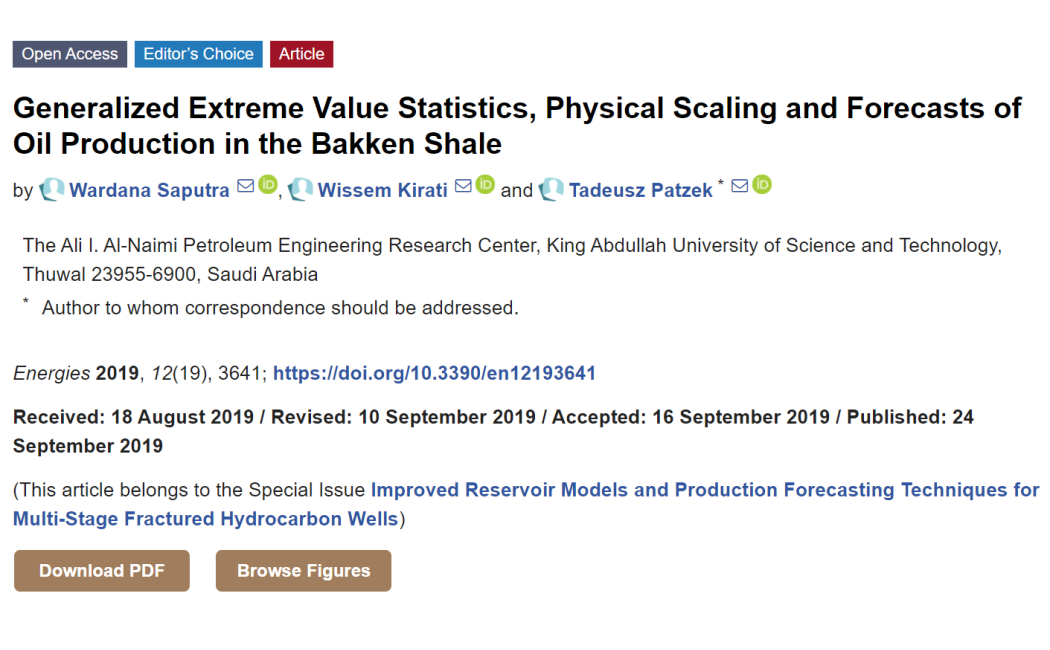Screen dimensions: 1050x650
Task: Open Tadeusz Patzek's ORCID iD icon
Action: coord(762,184)
